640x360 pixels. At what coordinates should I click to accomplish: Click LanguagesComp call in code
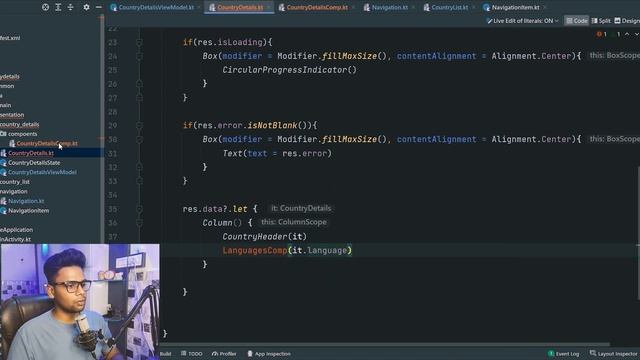(255, 250)
